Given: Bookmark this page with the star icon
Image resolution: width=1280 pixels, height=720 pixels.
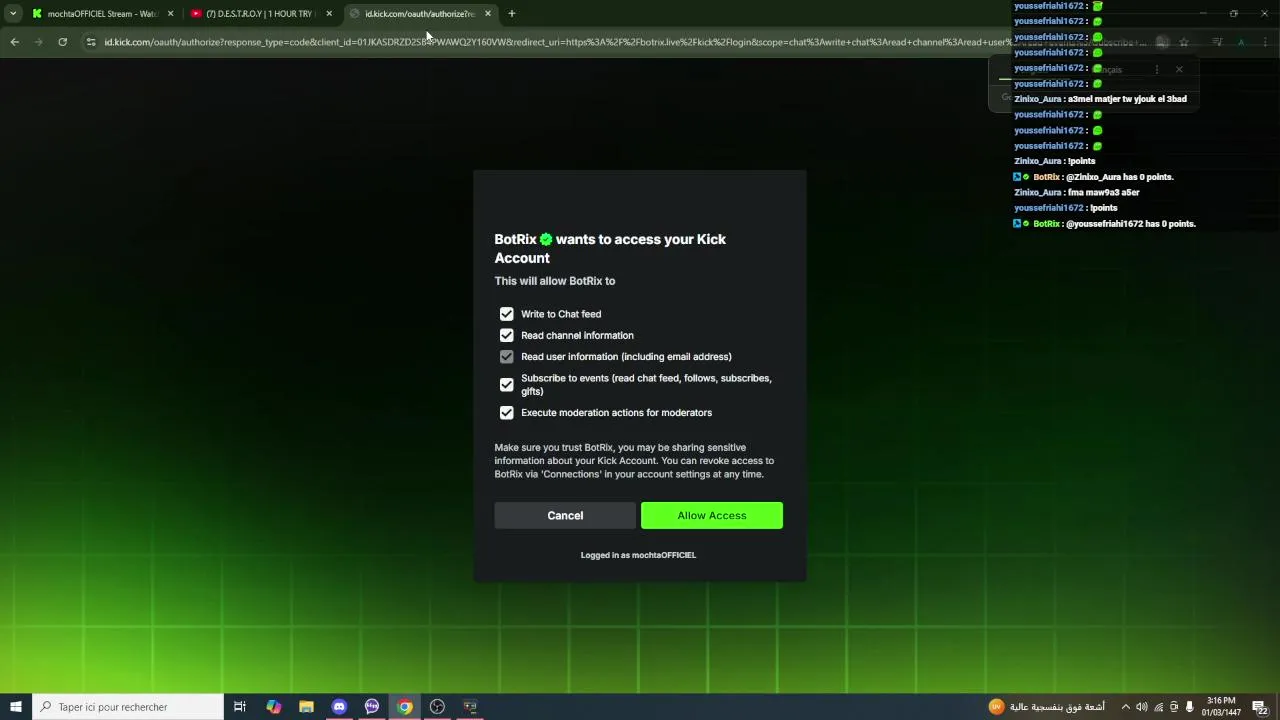Looking at the screenshot, I should [1184, 42].
